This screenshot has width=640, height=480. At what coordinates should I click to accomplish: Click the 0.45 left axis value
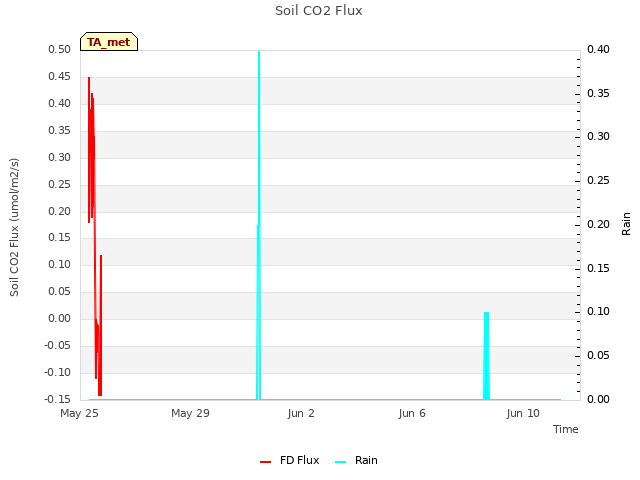tap(59, 76)
